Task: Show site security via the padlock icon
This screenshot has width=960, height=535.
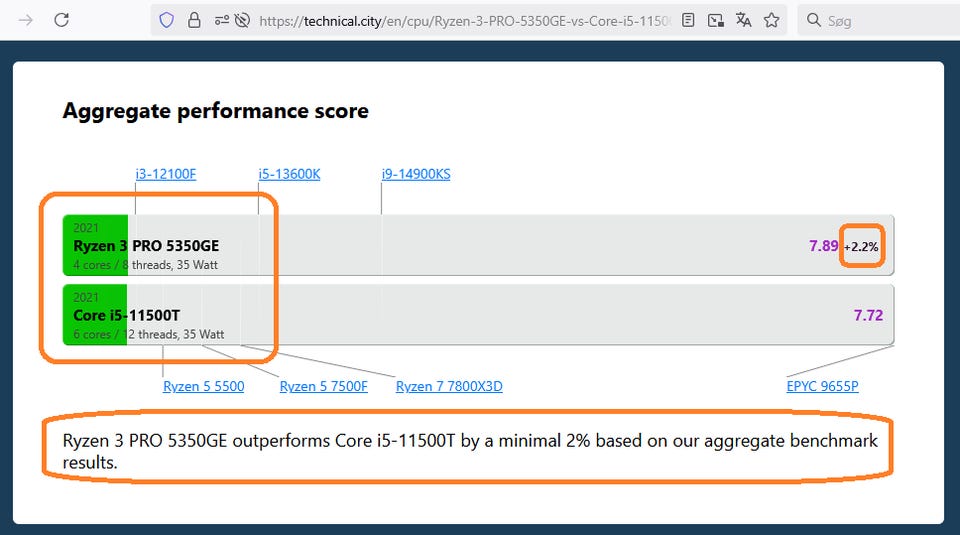Action: 194,20
